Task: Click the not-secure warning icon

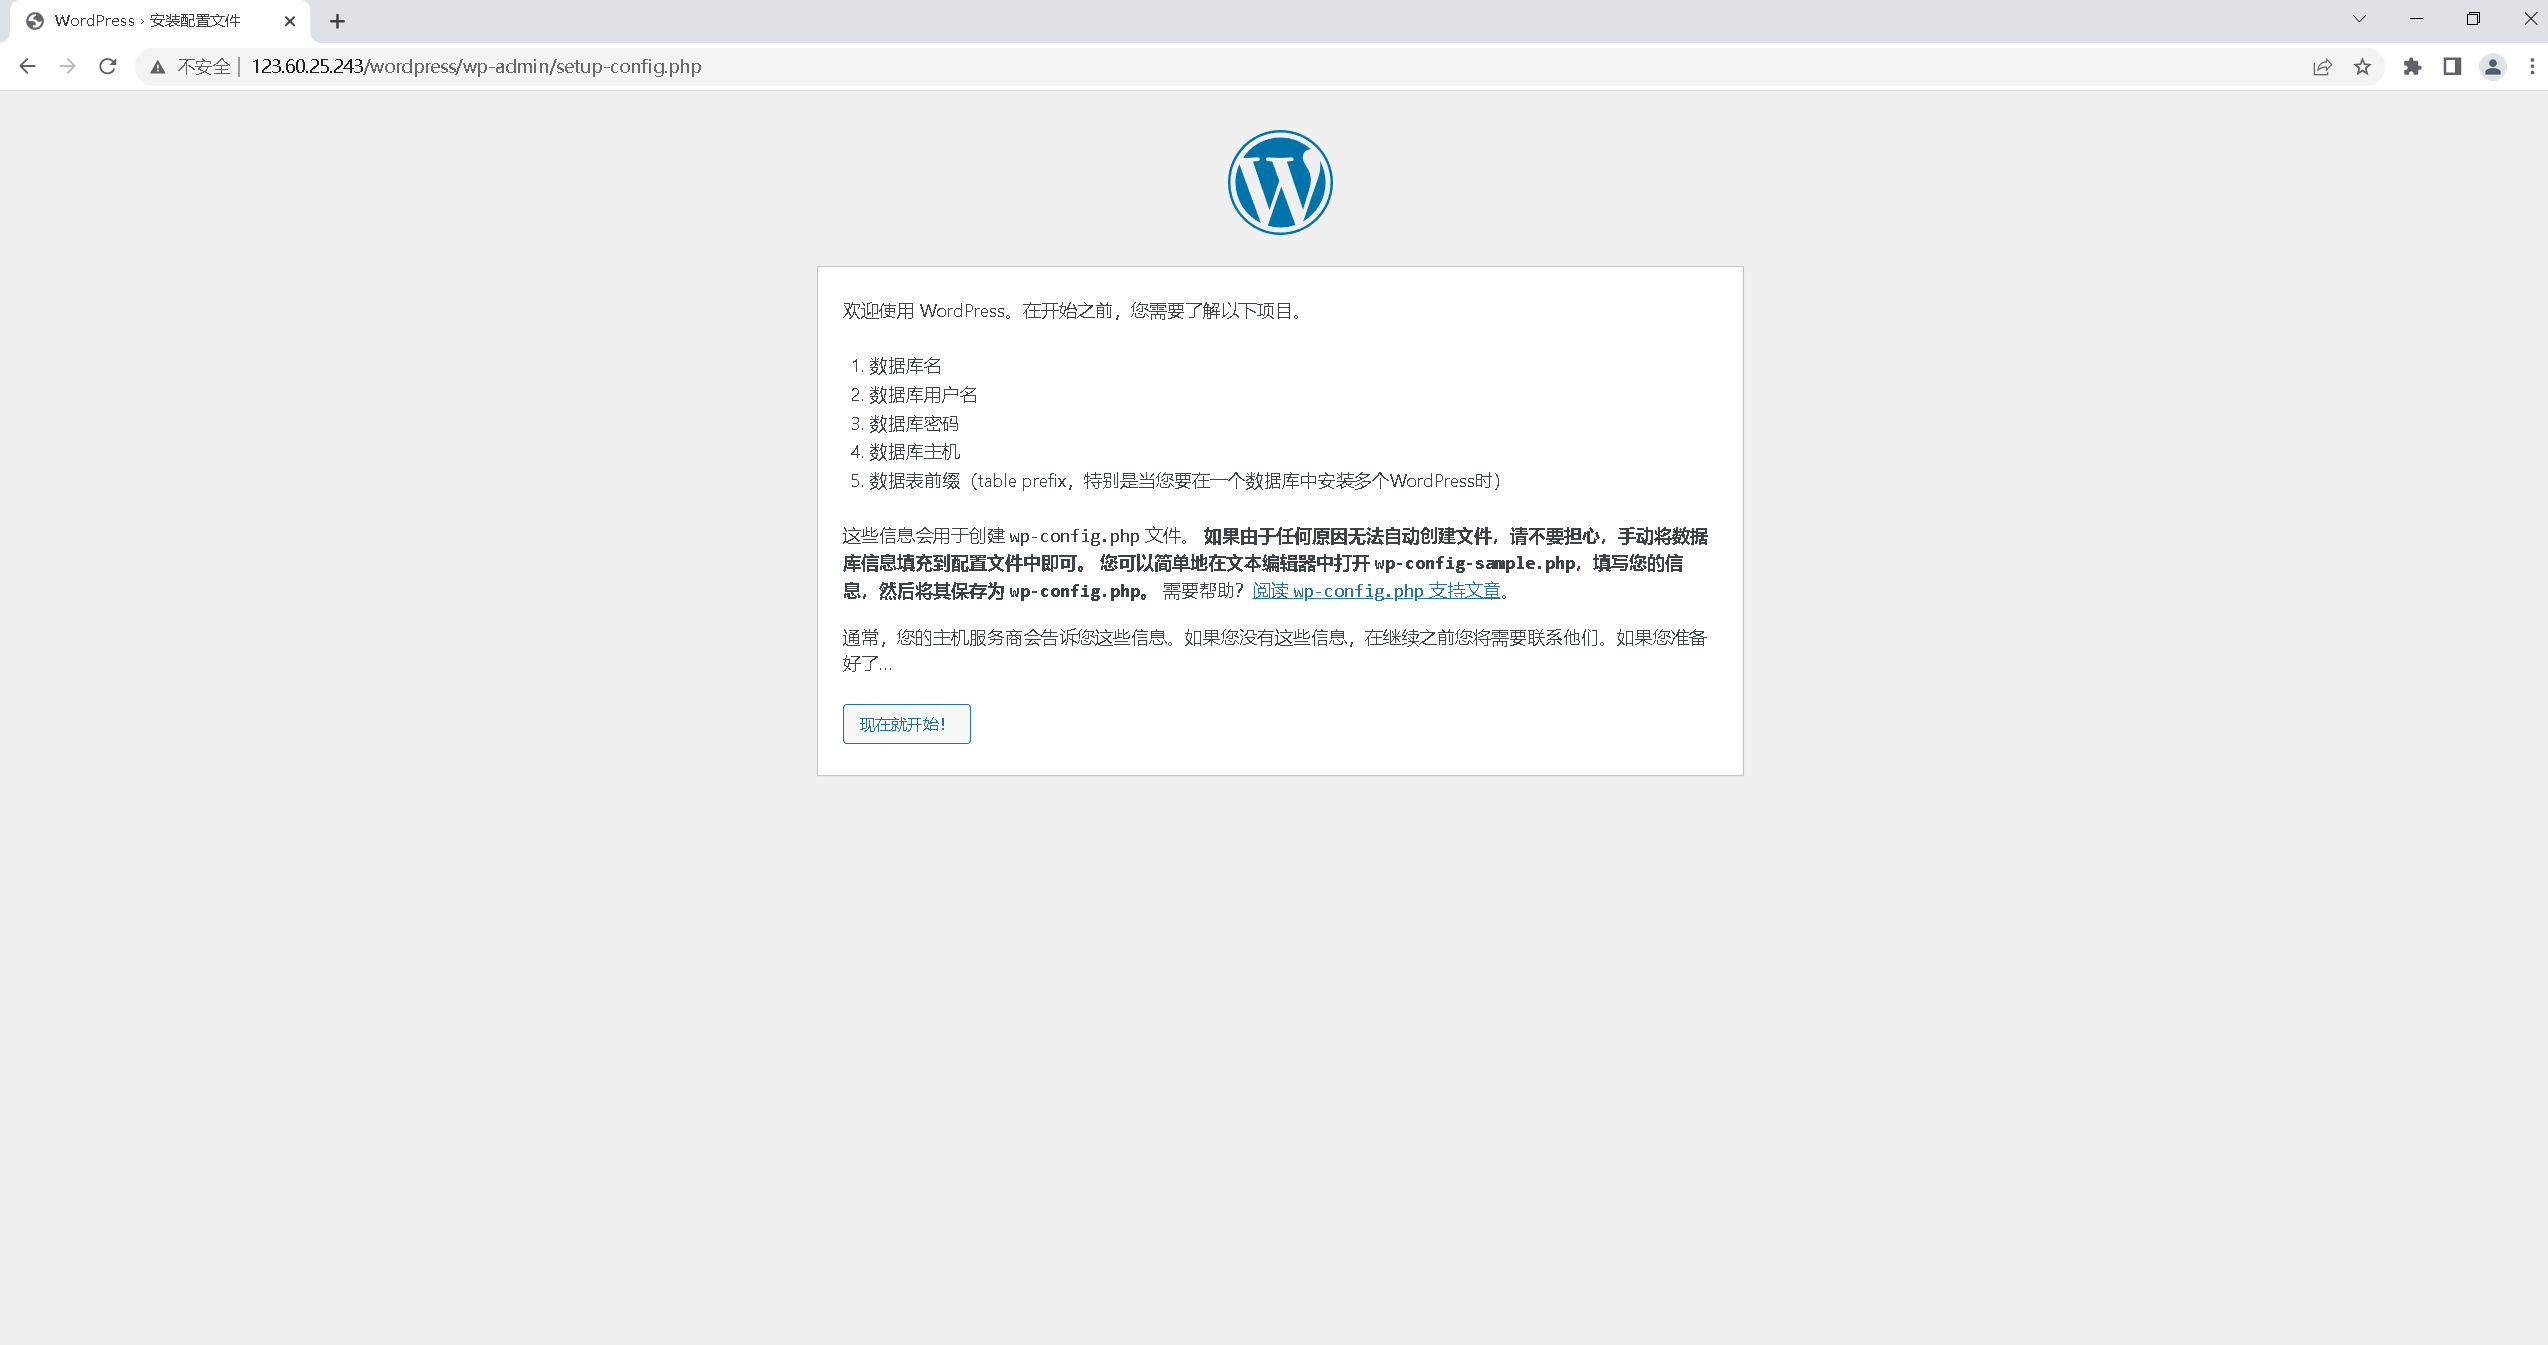Action: pos(157,67)
